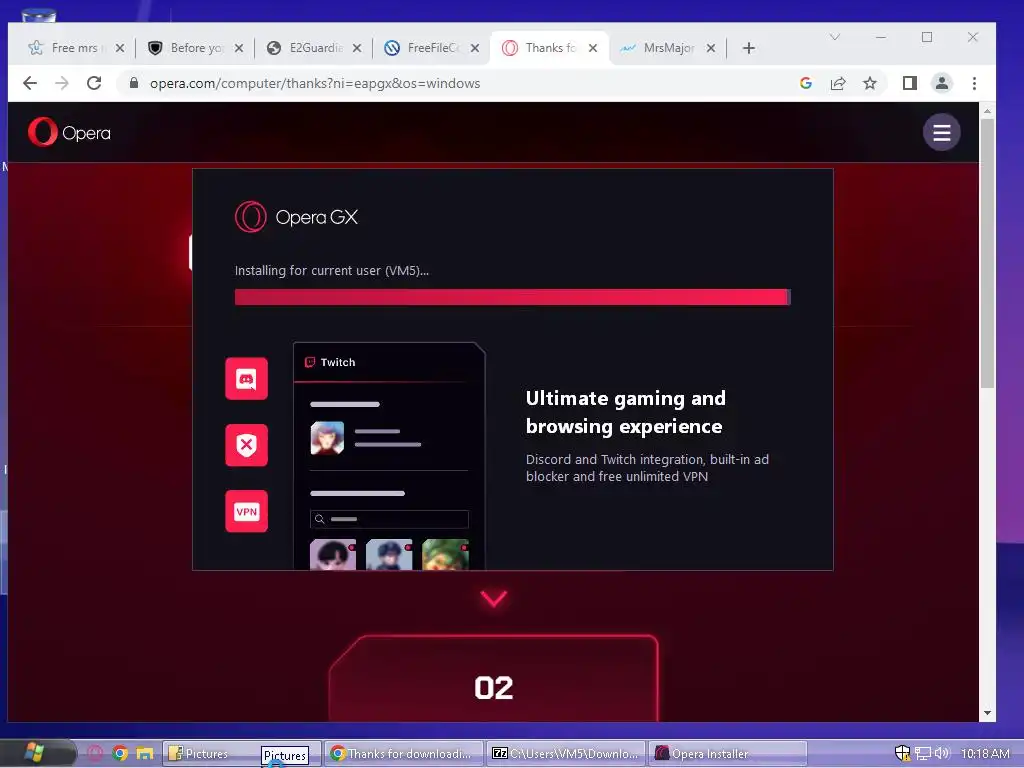Open a new browser tab

click(x=749, y=48)
